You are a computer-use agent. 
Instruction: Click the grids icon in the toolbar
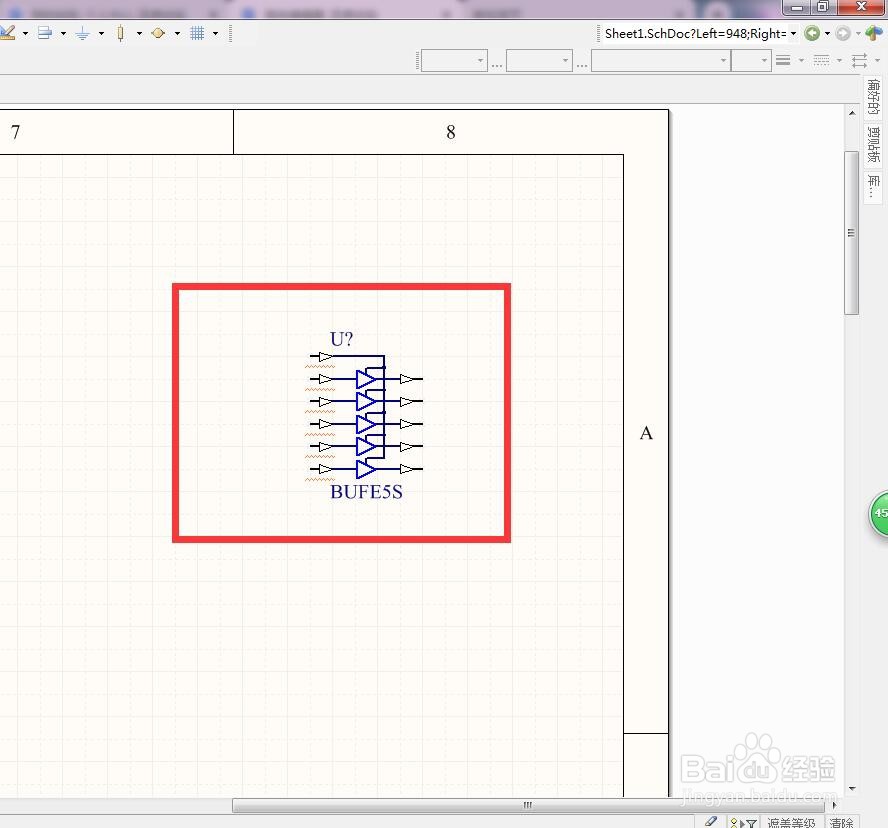coord(197,33)
